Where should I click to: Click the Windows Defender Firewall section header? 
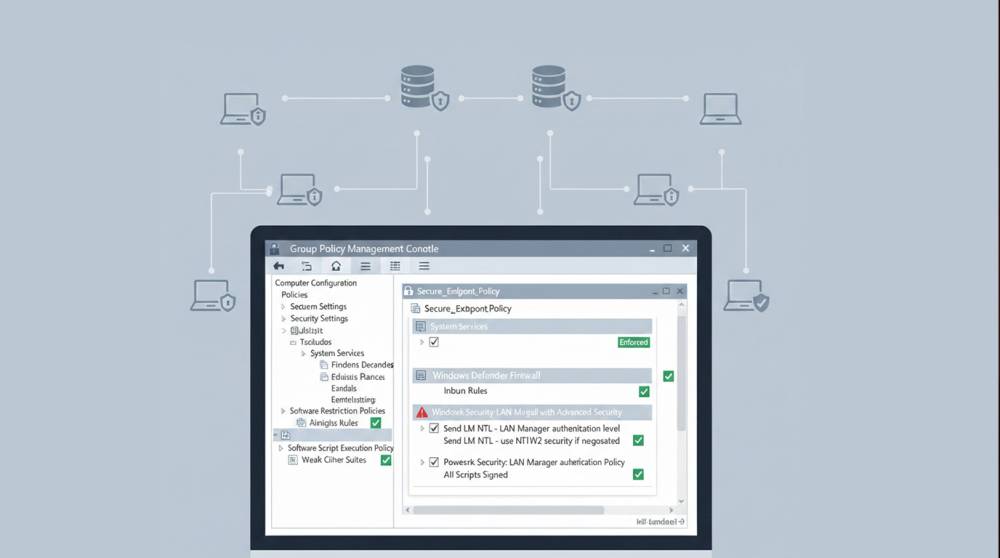pos(533,376)
